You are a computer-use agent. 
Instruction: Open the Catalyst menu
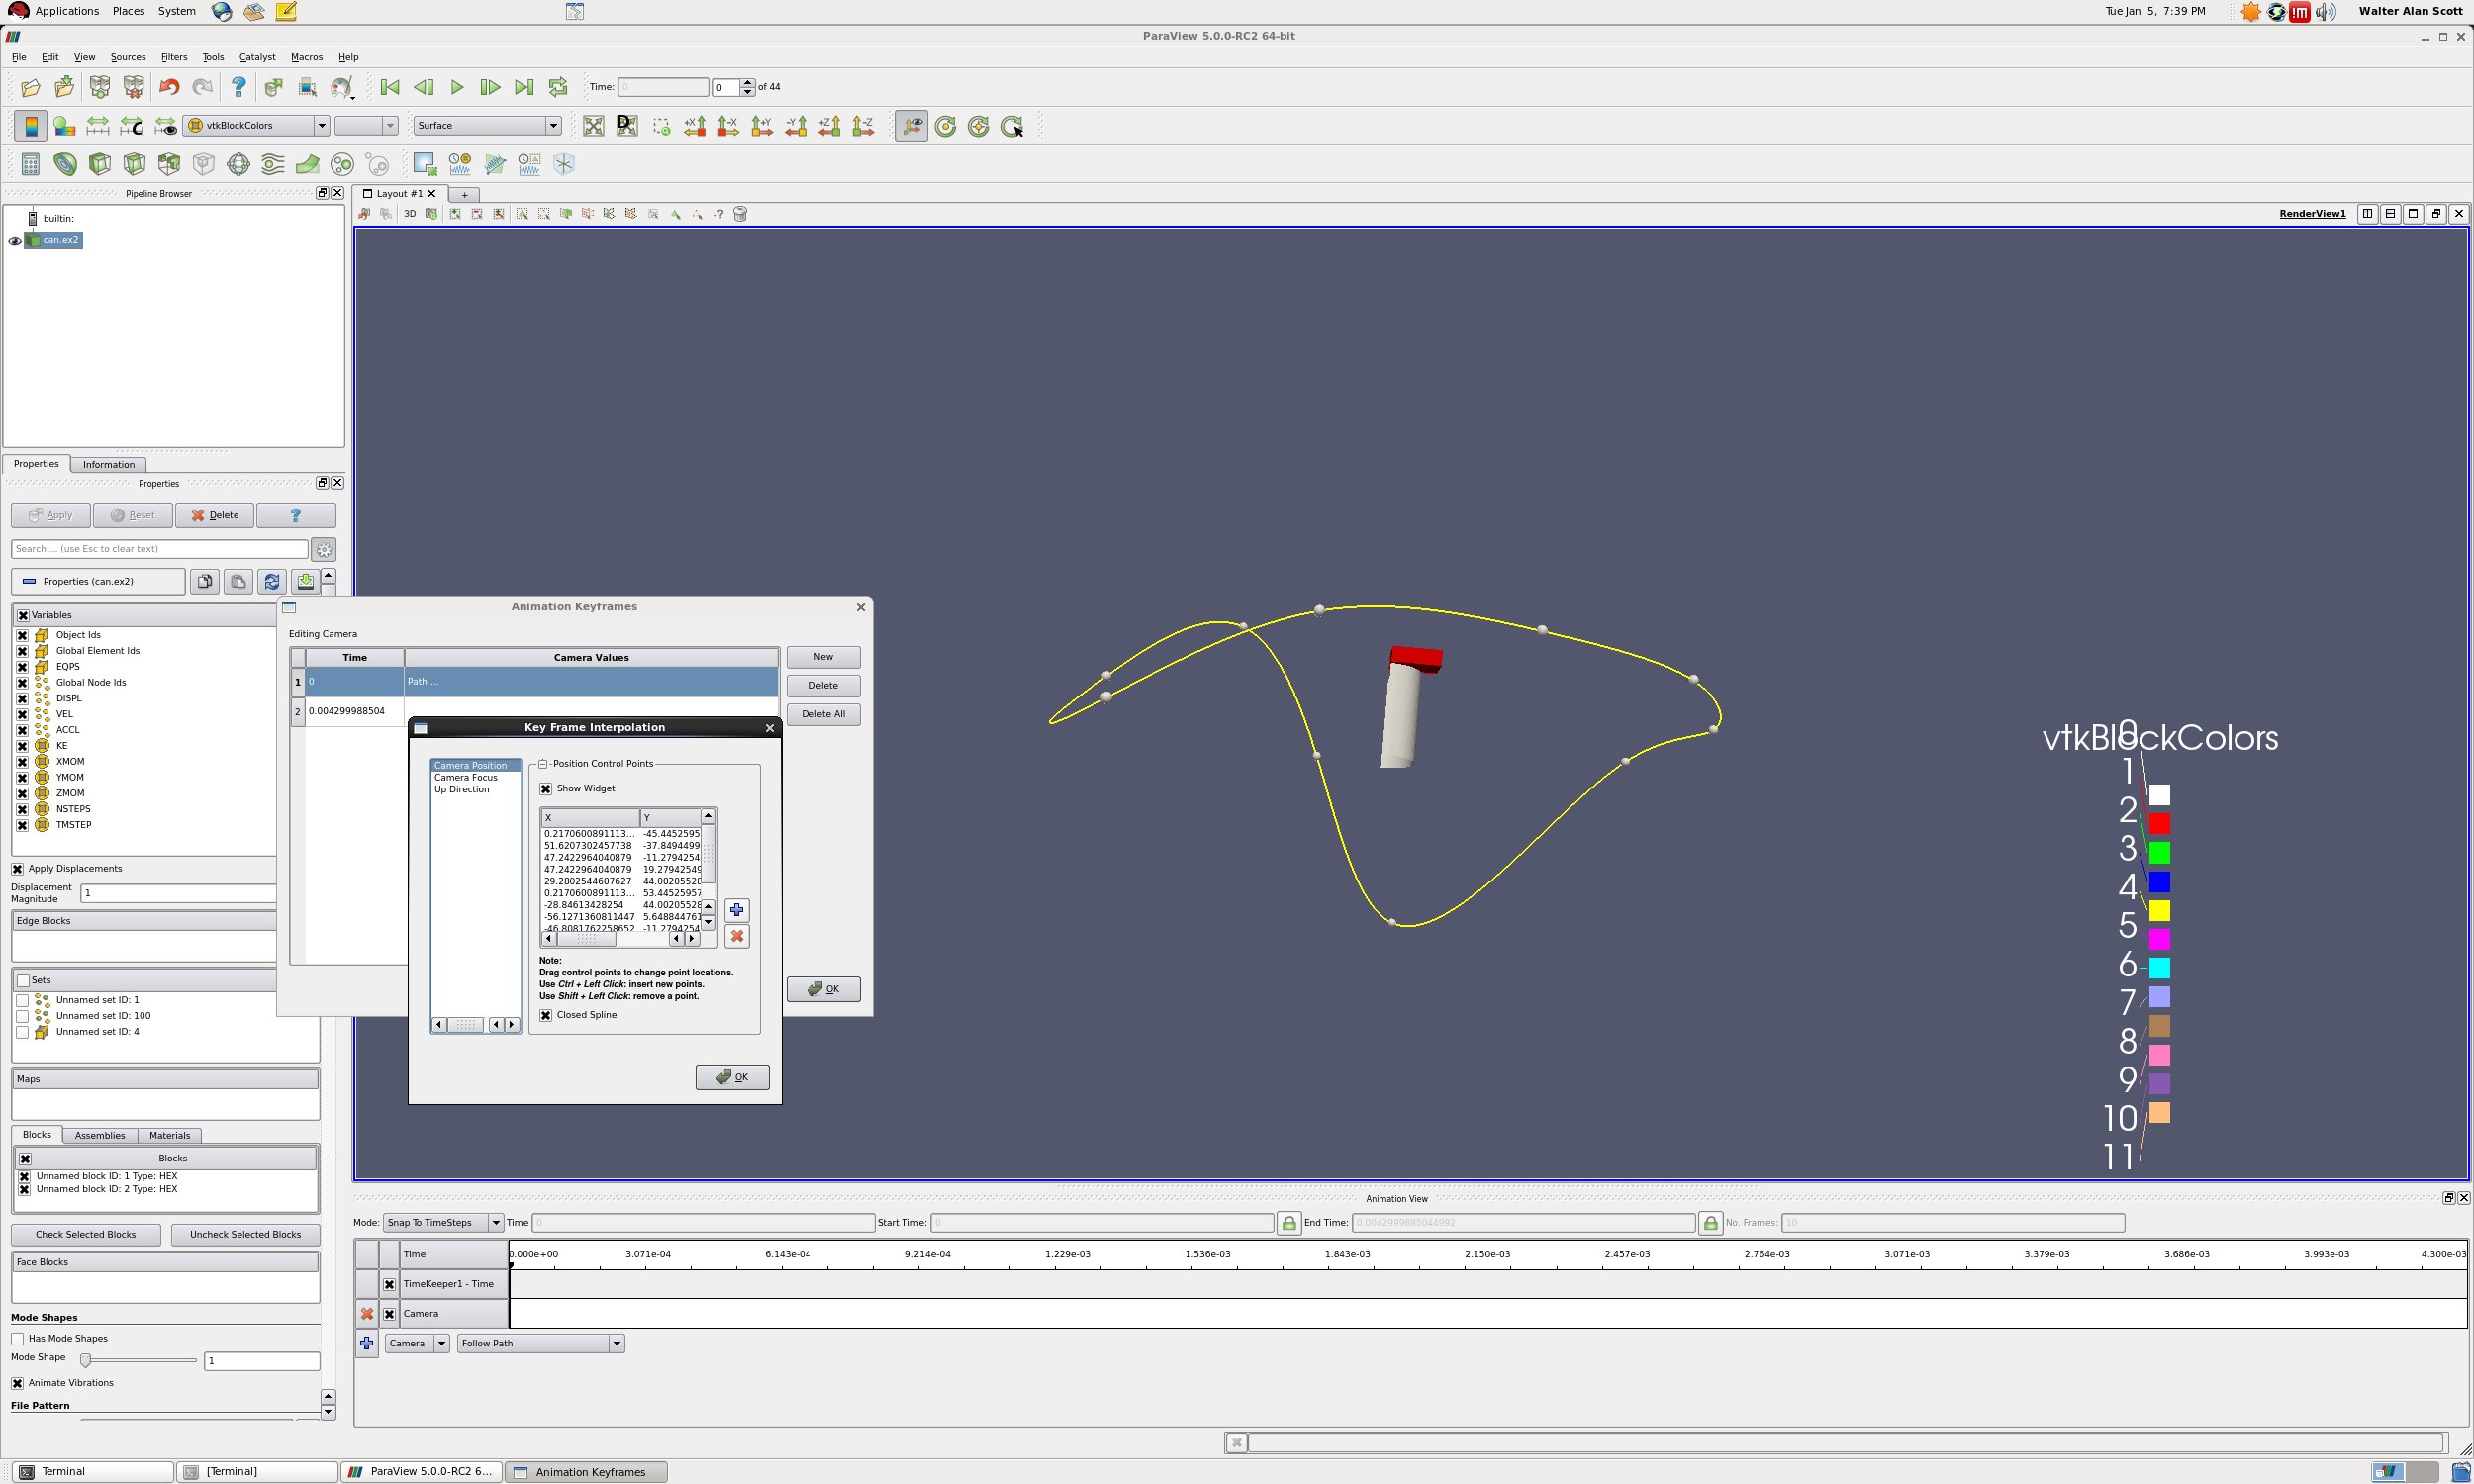[x=257, y=57]
